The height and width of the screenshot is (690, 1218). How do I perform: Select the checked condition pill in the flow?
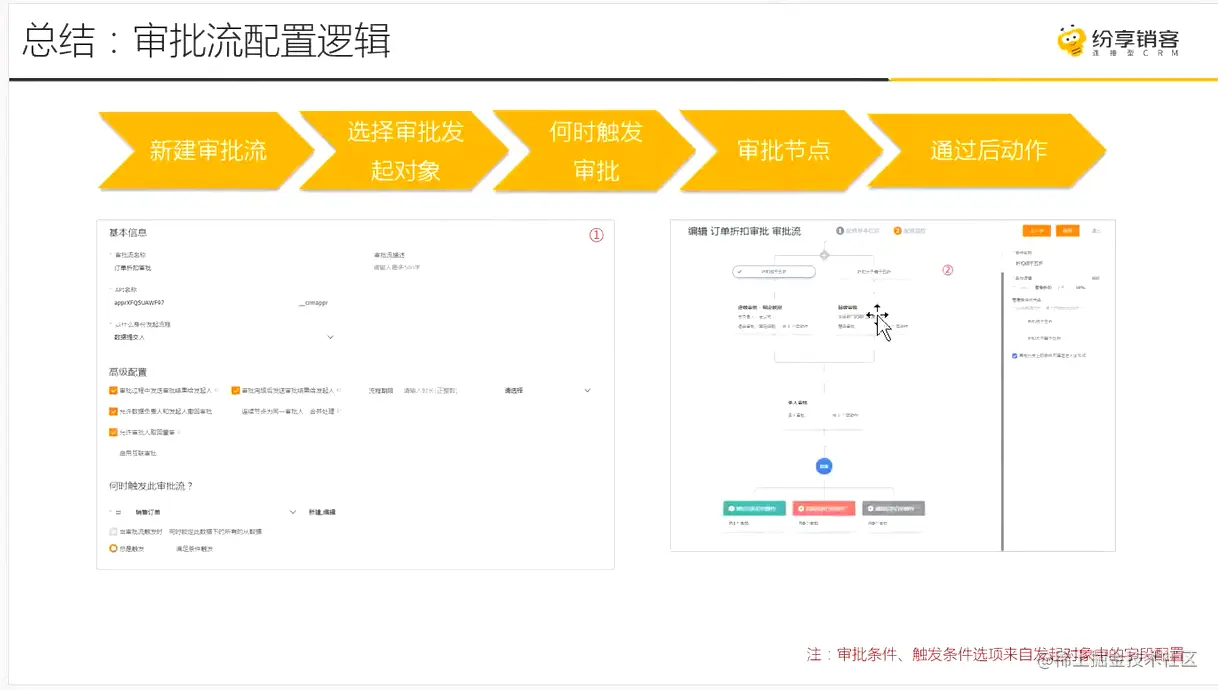pos(774,271)
